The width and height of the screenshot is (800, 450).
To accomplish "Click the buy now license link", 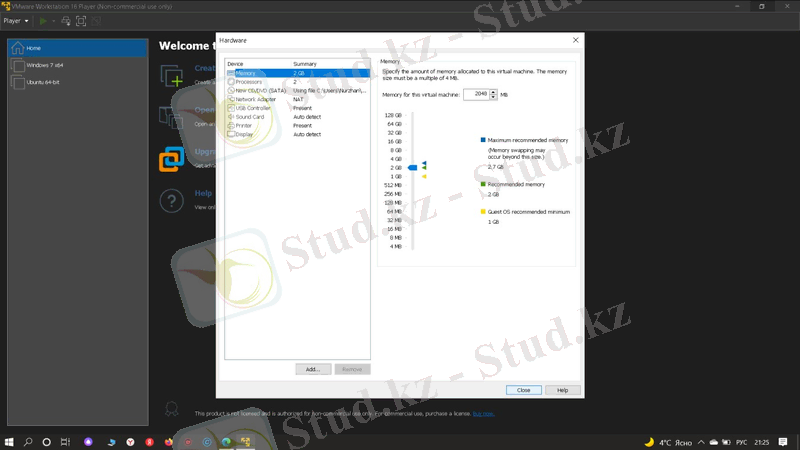I will pyautogui.click(x=483, y=414).
